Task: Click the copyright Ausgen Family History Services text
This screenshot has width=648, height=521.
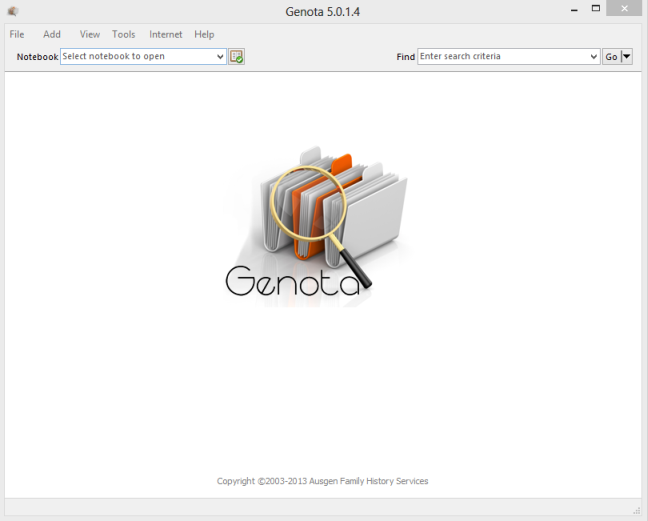Action: coord(322,481)
